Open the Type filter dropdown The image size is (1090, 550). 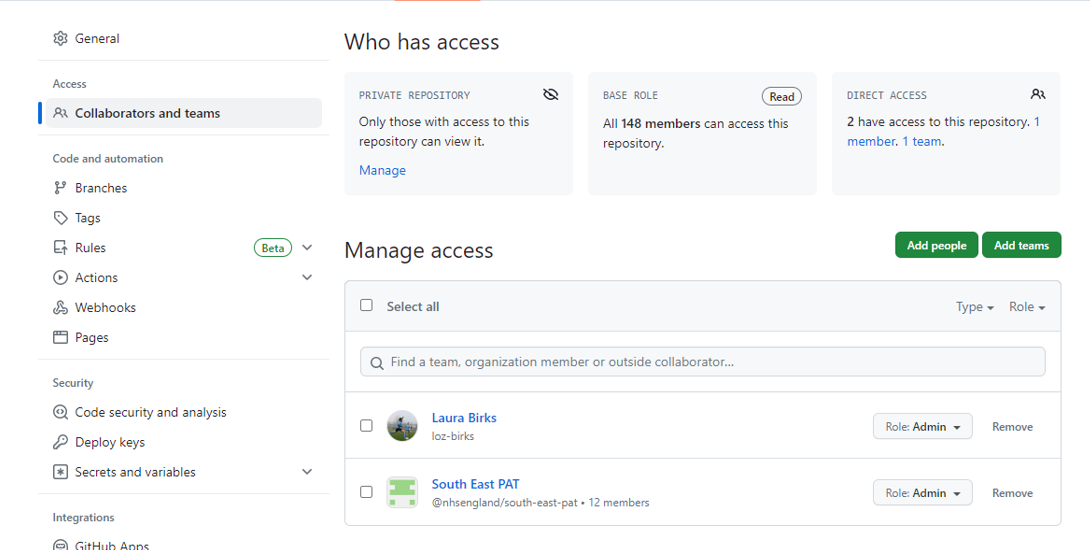click(975, 307)
